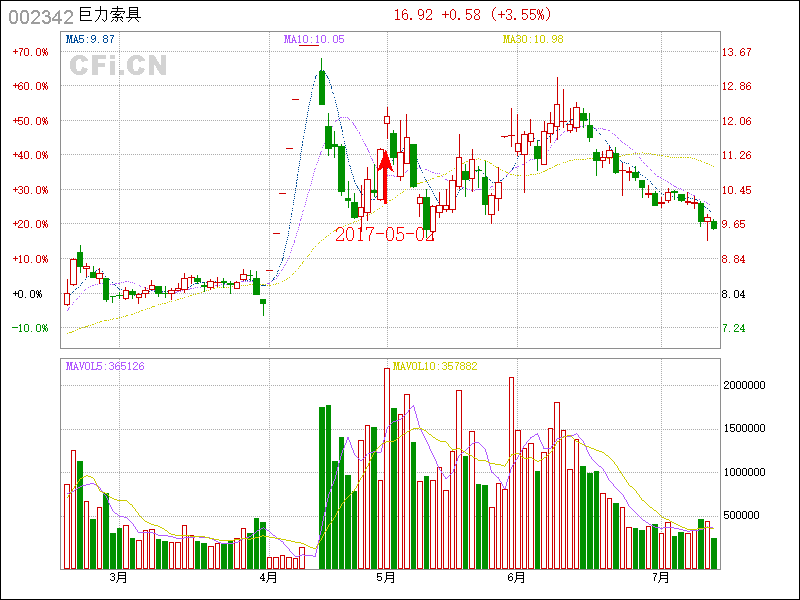Click the MAVOL10:357882 volume label
This screenshot has height=600, width=800.
coord(435,366)
